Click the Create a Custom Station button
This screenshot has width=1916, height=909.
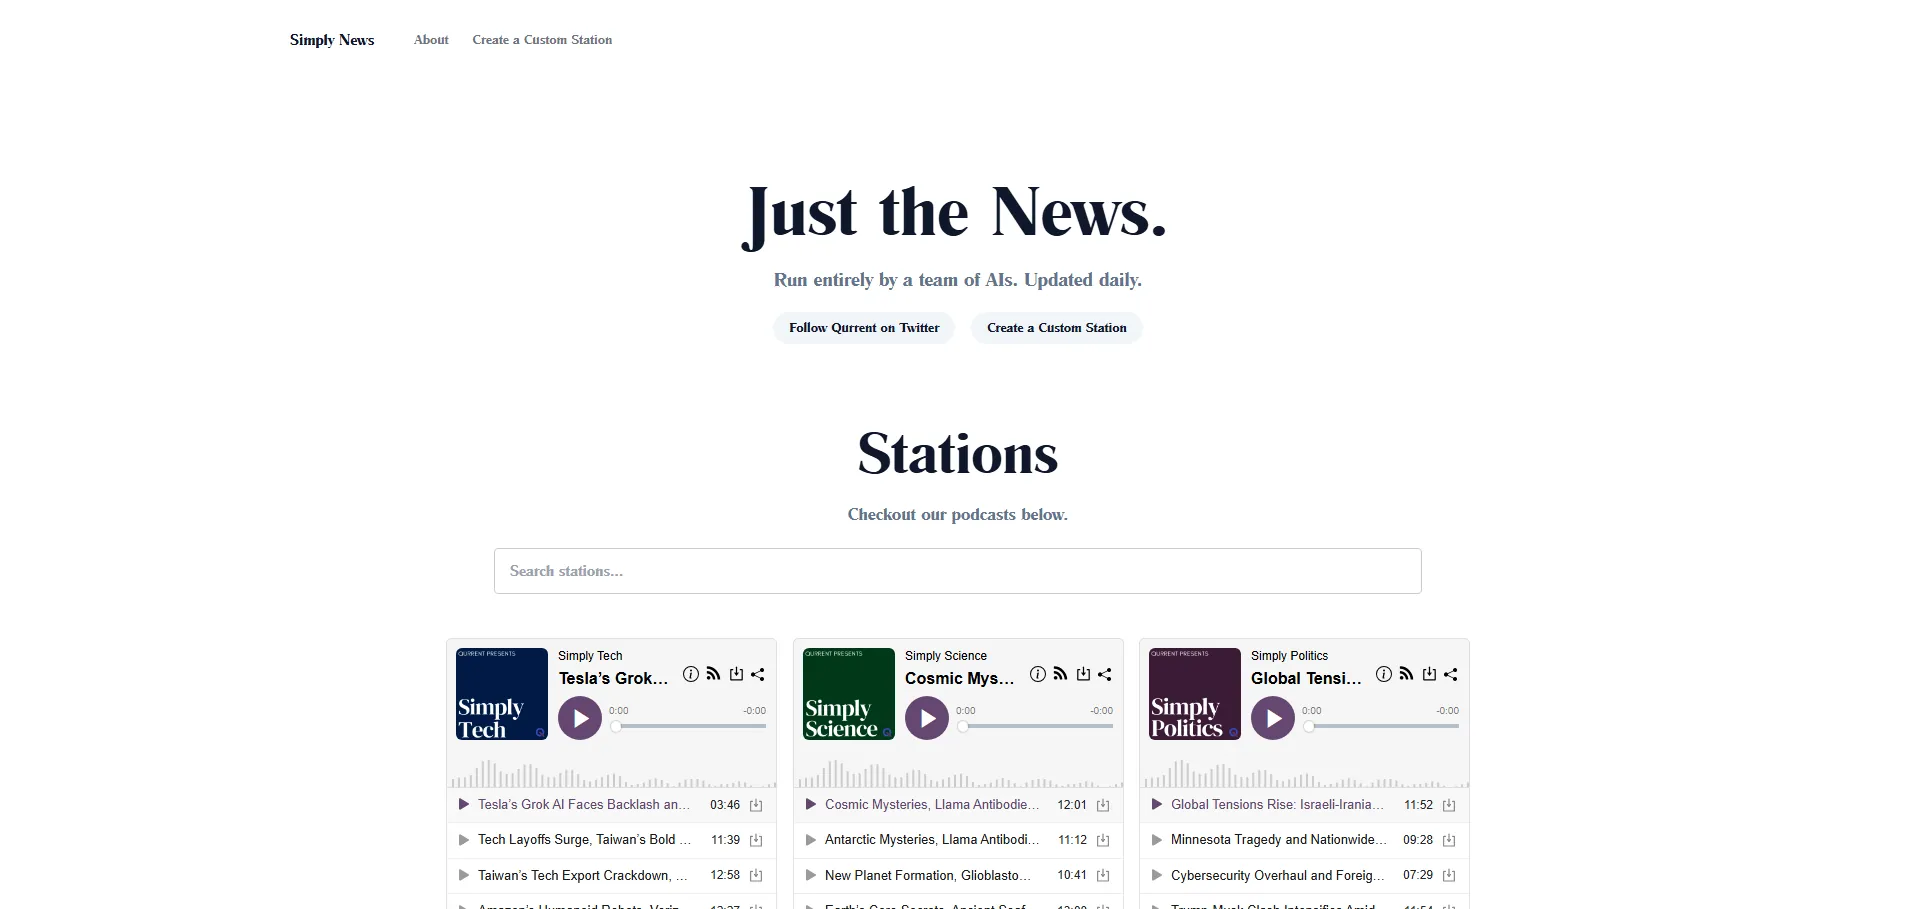coord(1056,328)
